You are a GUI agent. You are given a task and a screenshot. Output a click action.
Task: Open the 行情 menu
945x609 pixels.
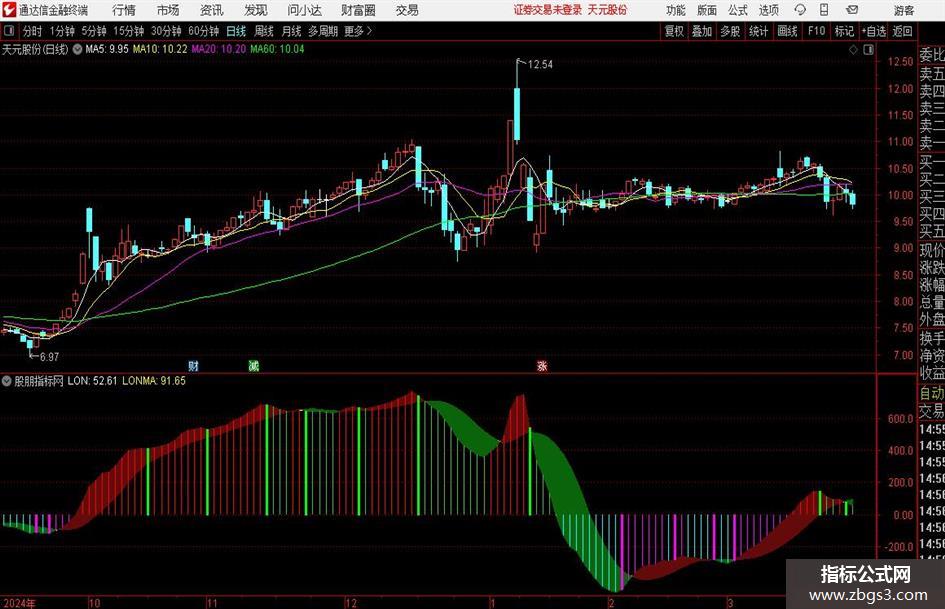[x=124, y=10]
